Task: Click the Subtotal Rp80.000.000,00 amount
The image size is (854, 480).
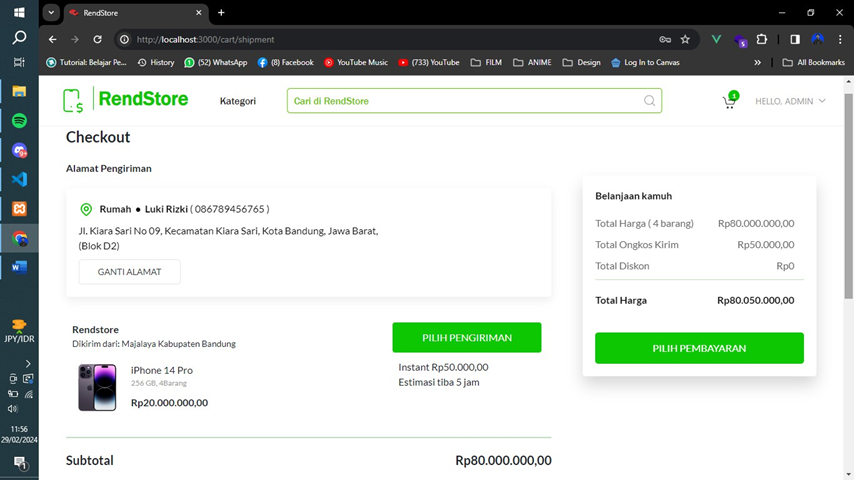Action: click(x=503, y=460)
